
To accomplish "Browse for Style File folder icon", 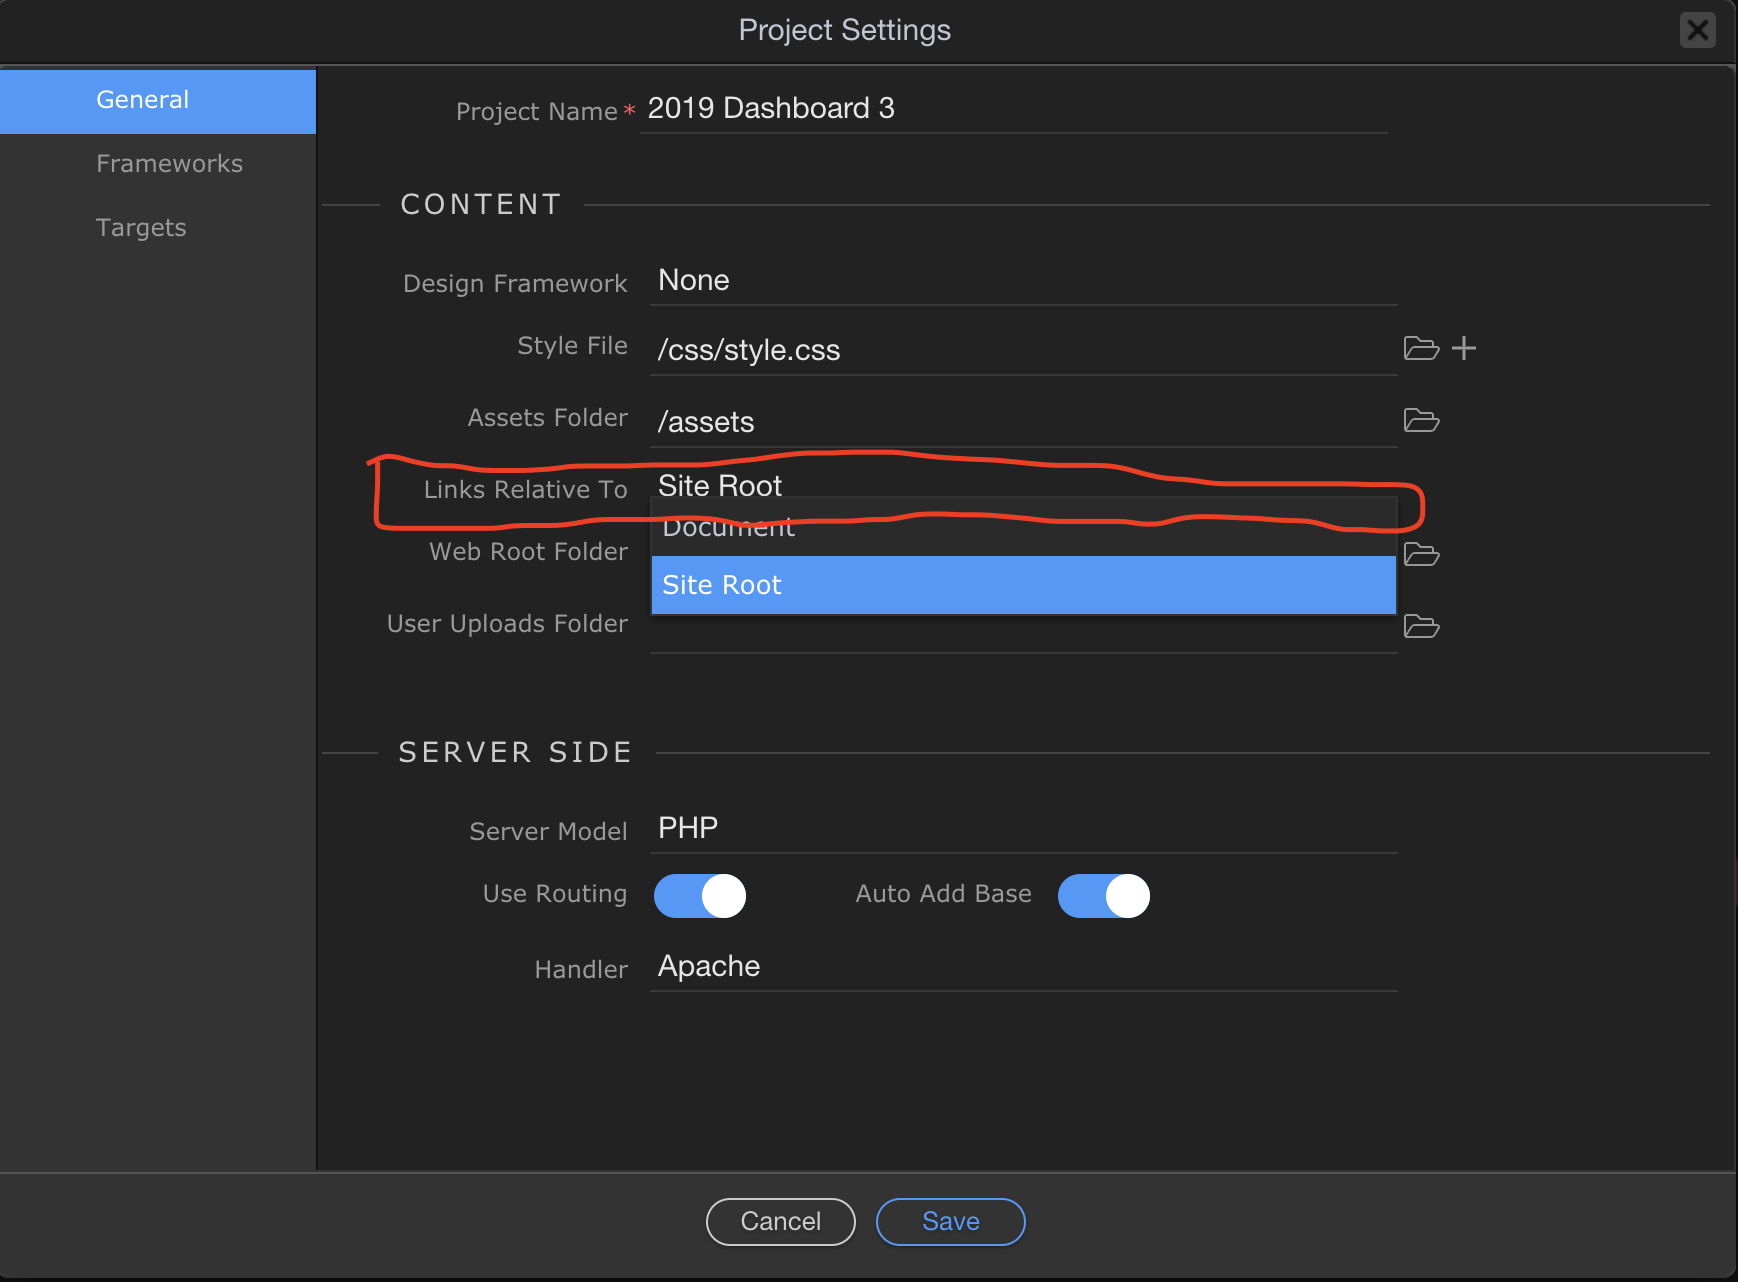I will click(x=1420, y=348).
